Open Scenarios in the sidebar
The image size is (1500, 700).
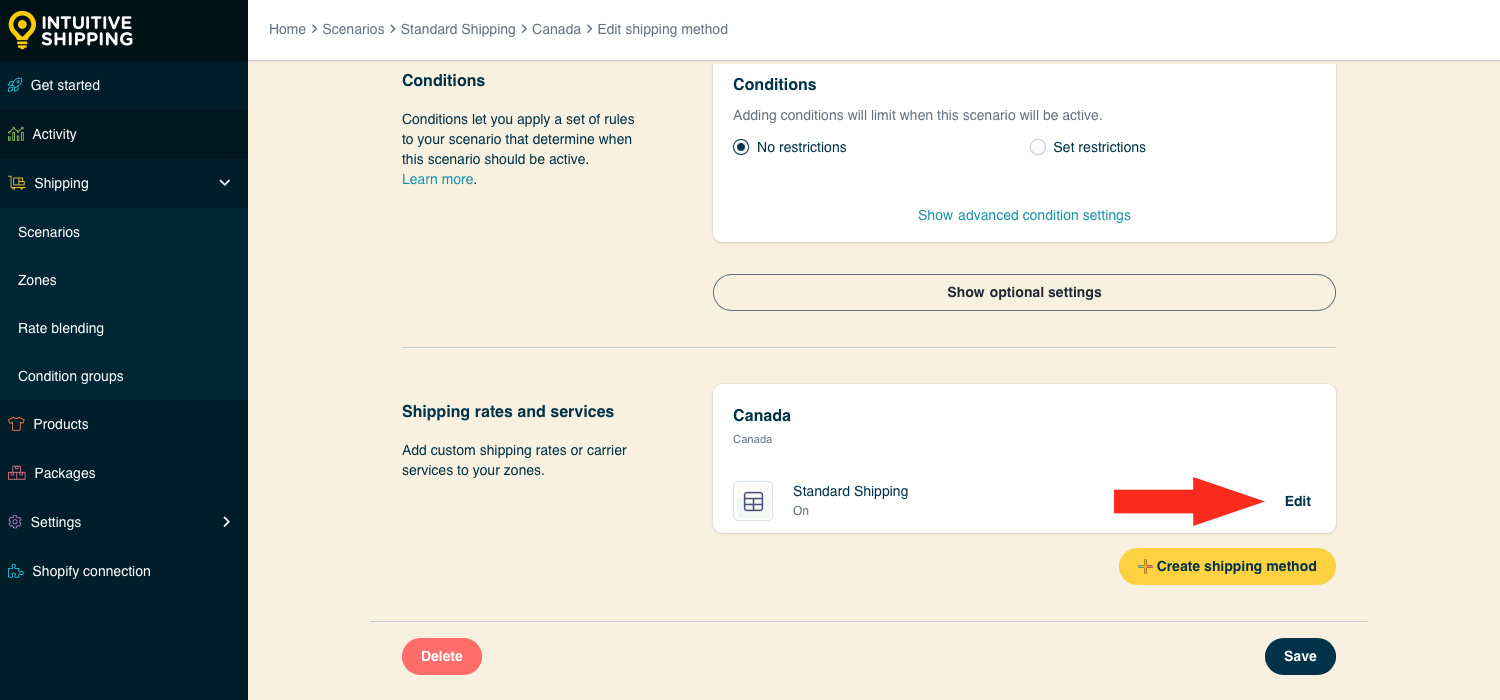point(49,232)
